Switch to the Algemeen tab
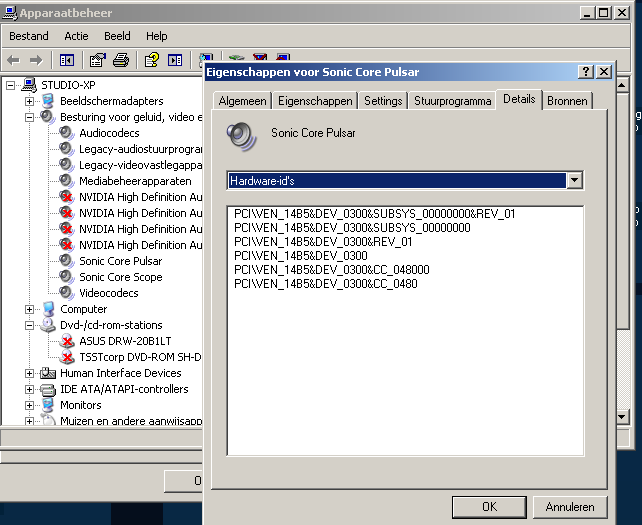Viewport: 642px width, 525px height. (x=242, y=101)
